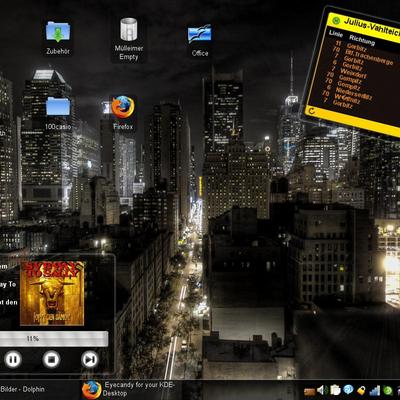The height and width of the screenshot is (400, 400).
Task: Click the Linie column header
Action: coord(336,33)
